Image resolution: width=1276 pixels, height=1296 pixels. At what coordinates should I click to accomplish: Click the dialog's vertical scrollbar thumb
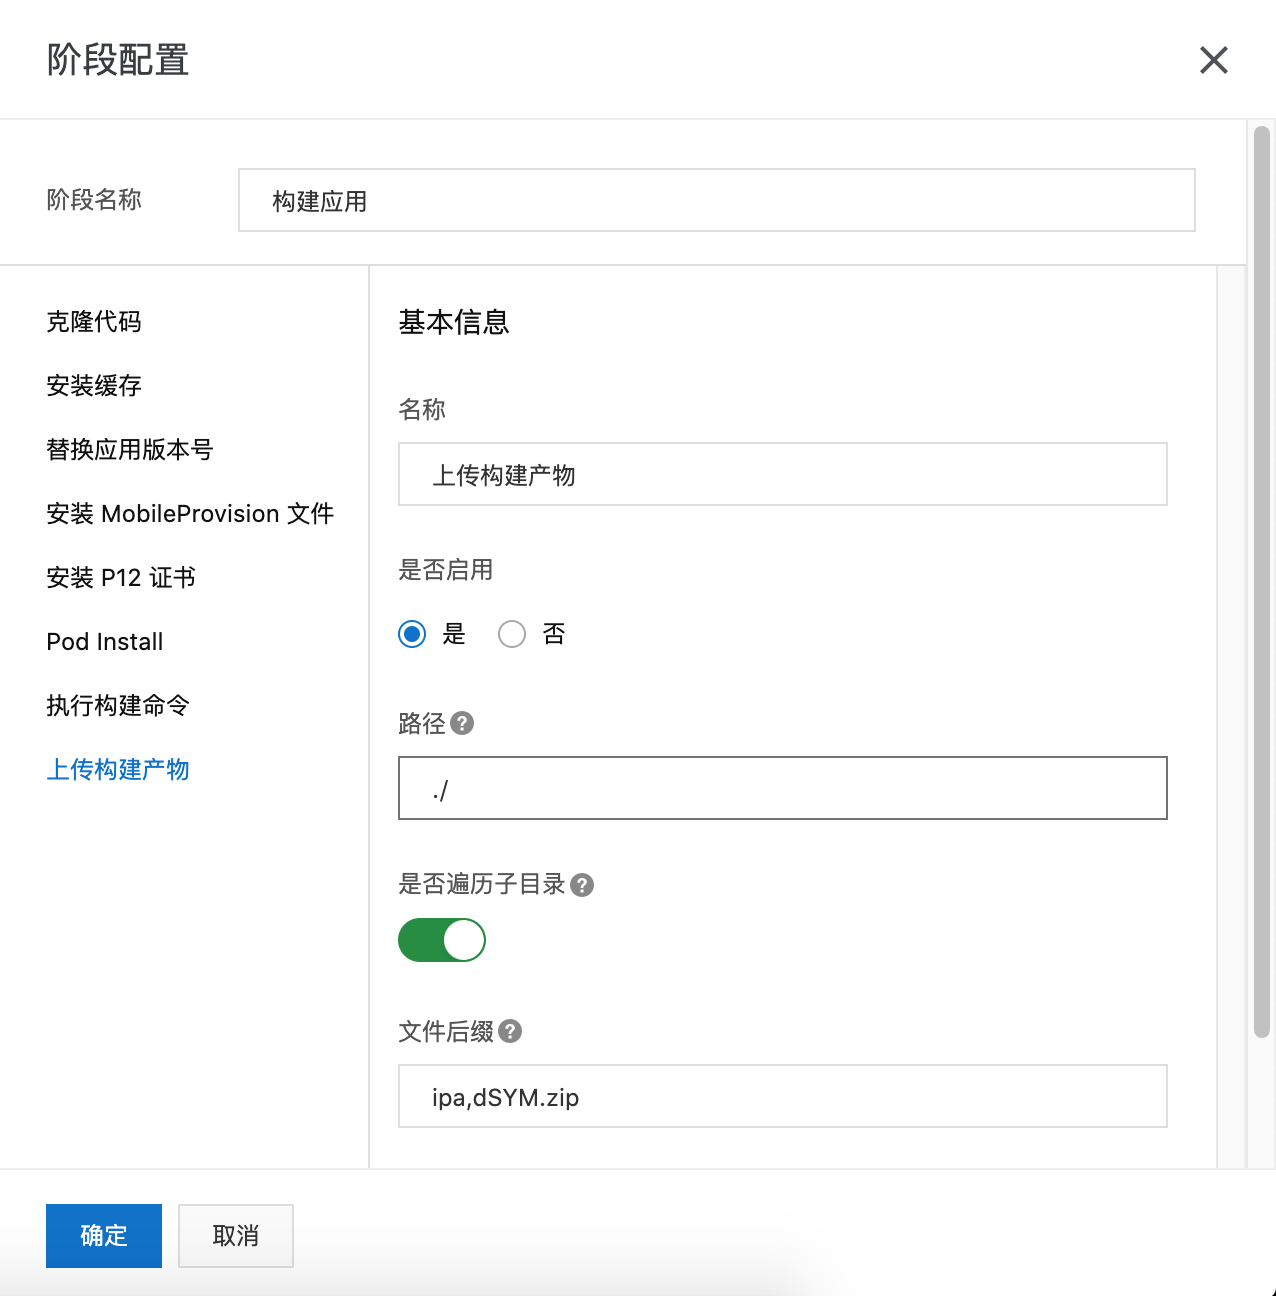(x=1262, y=582)
